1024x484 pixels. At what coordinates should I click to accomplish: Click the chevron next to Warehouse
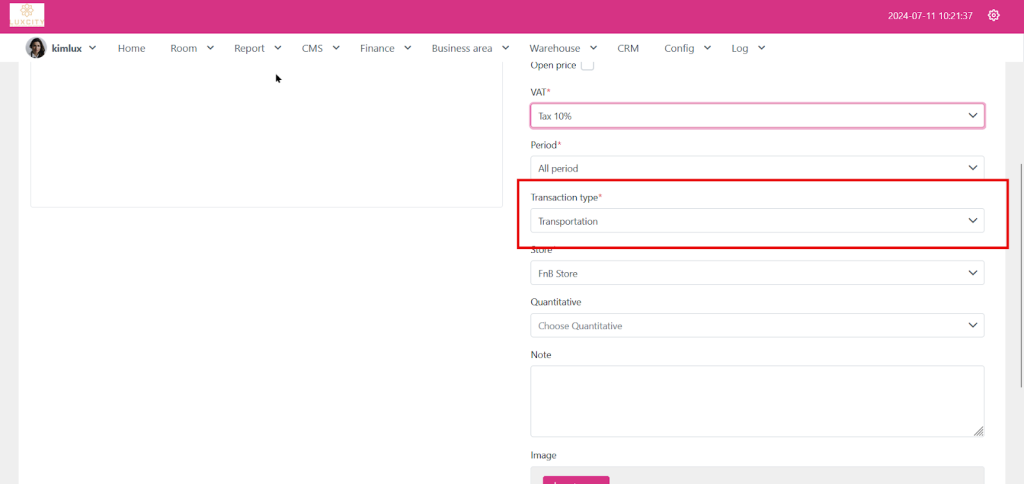593,47
